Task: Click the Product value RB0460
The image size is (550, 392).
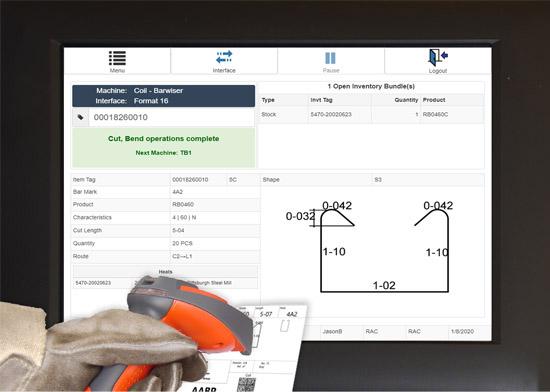Action: (x=183, y=204)
